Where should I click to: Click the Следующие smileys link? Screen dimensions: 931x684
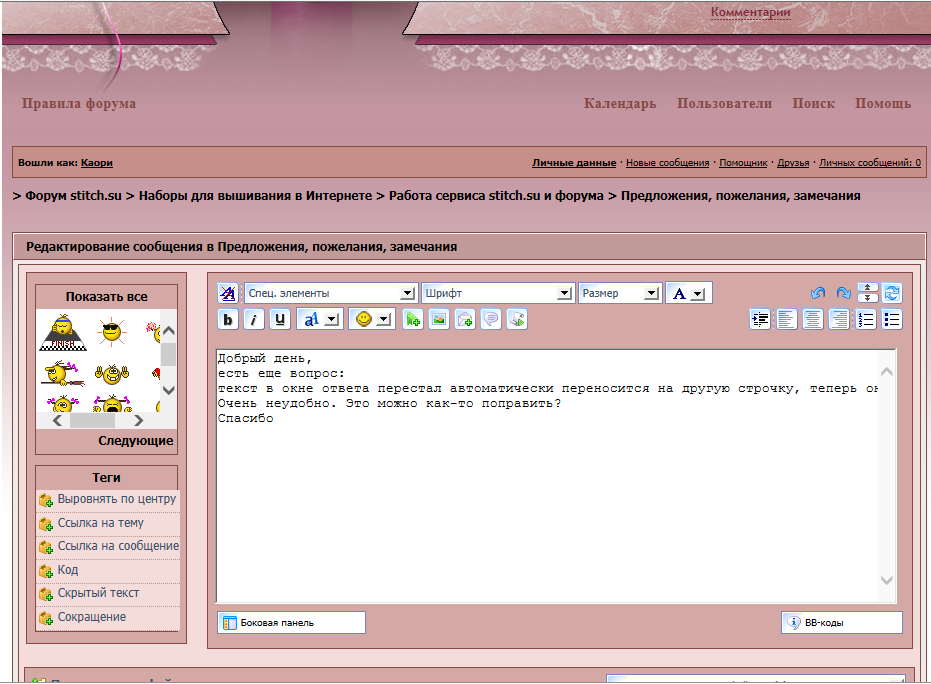tap(135, 441)
